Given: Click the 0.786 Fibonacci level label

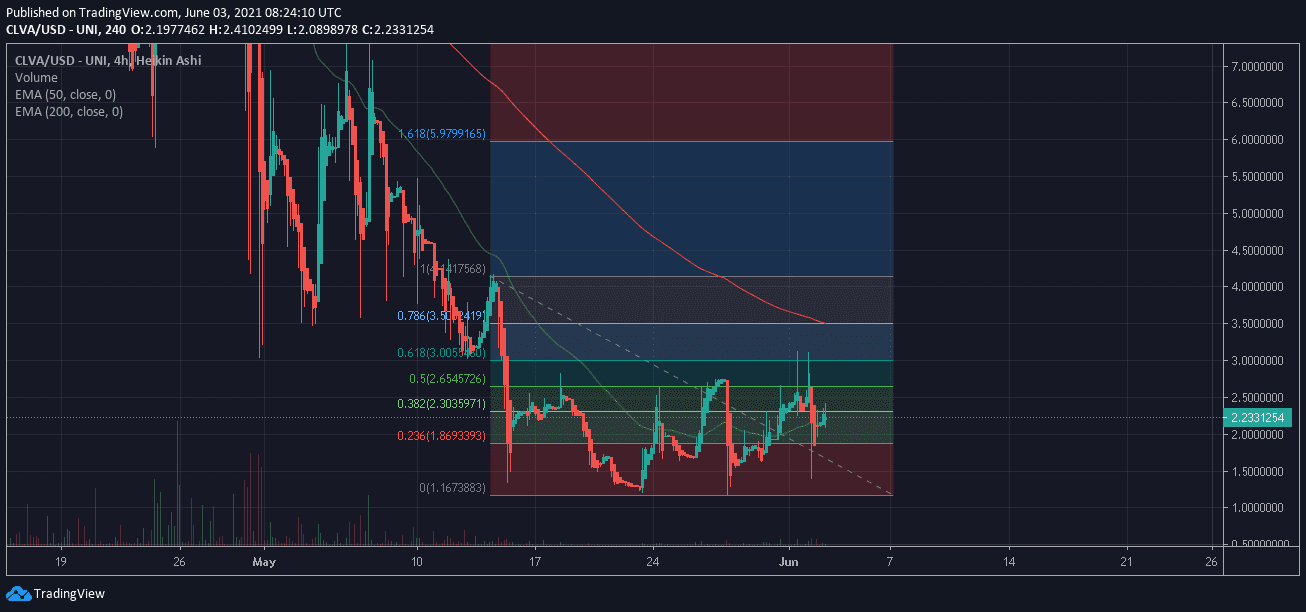Looking at the screenshot, I should pyautogui.click(x=441, y=316).
